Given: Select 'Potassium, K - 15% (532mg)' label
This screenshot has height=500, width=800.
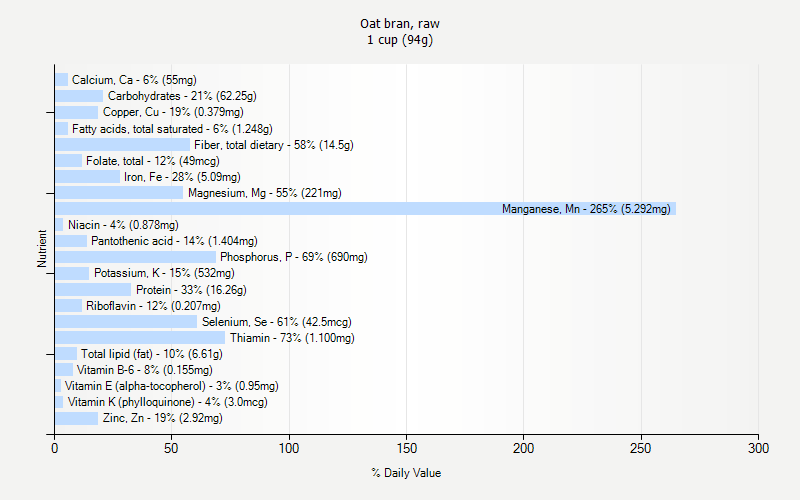Looking at the screenshot, I should pyautogui.click(x=164, y=273).
